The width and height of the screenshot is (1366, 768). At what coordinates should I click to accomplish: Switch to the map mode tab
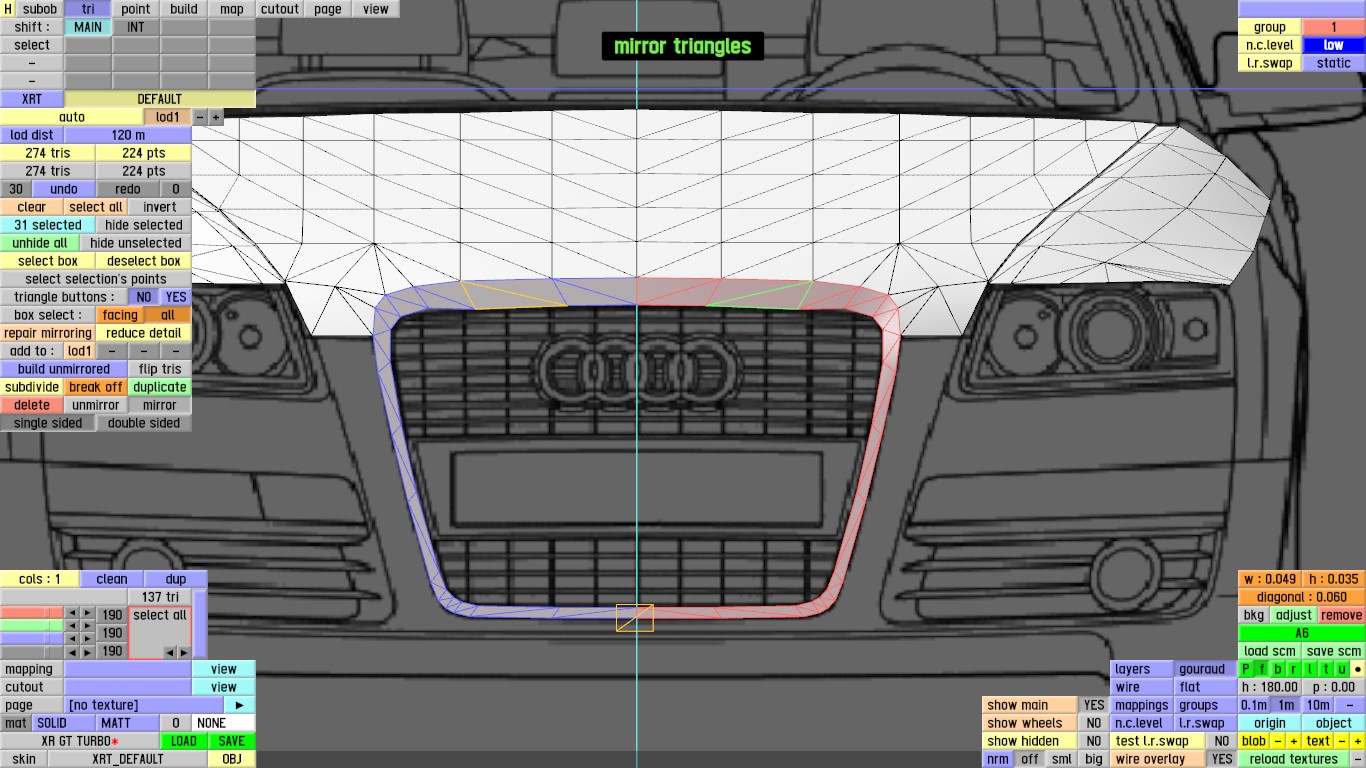(x=232, y=9)
